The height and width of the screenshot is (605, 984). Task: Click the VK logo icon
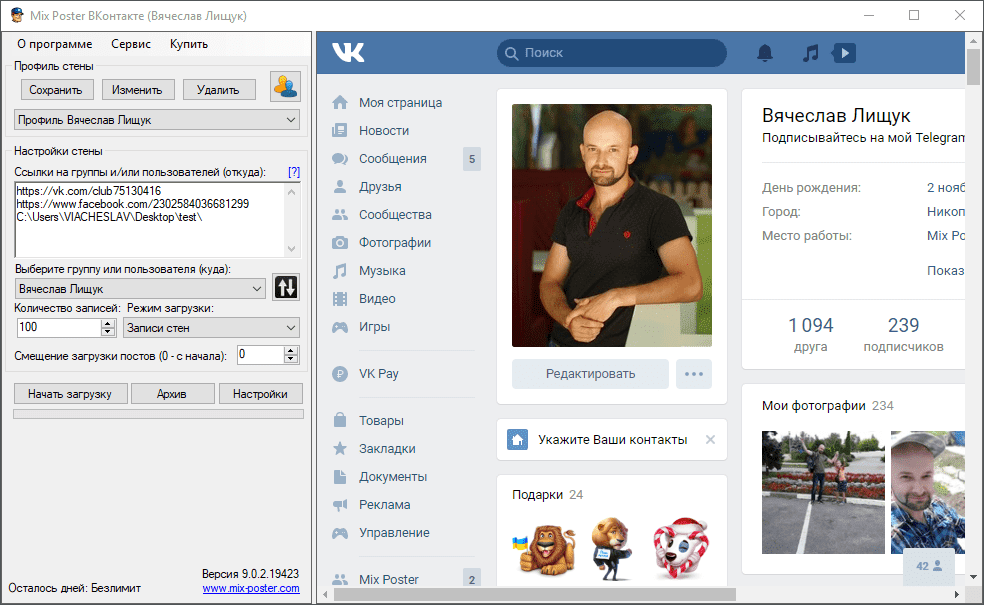(348, 52)
